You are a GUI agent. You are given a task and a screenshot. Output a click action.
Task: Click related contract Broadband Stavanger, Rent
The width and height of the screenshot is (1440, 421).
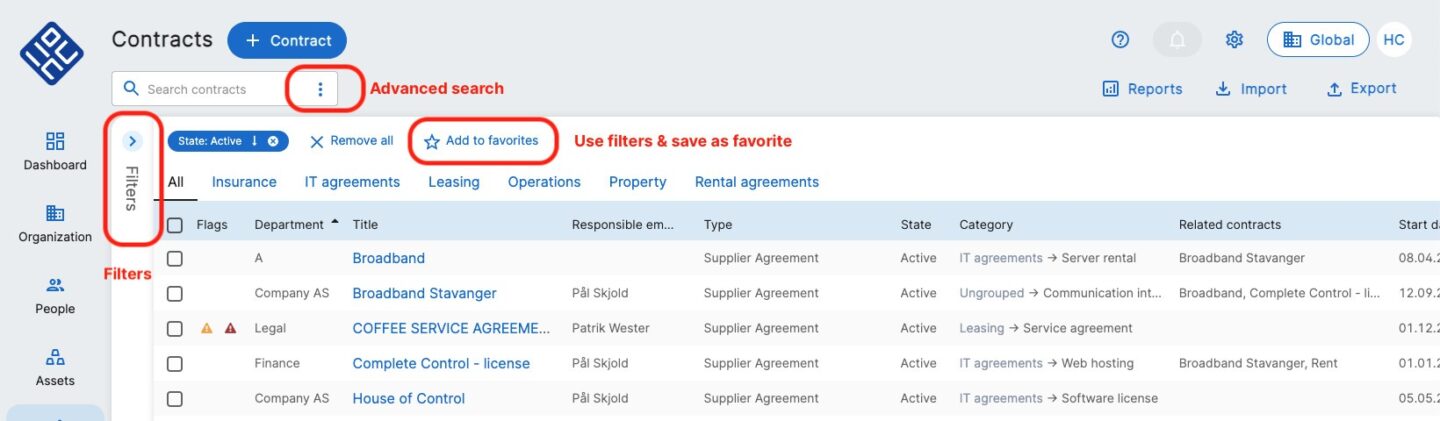1258,363
